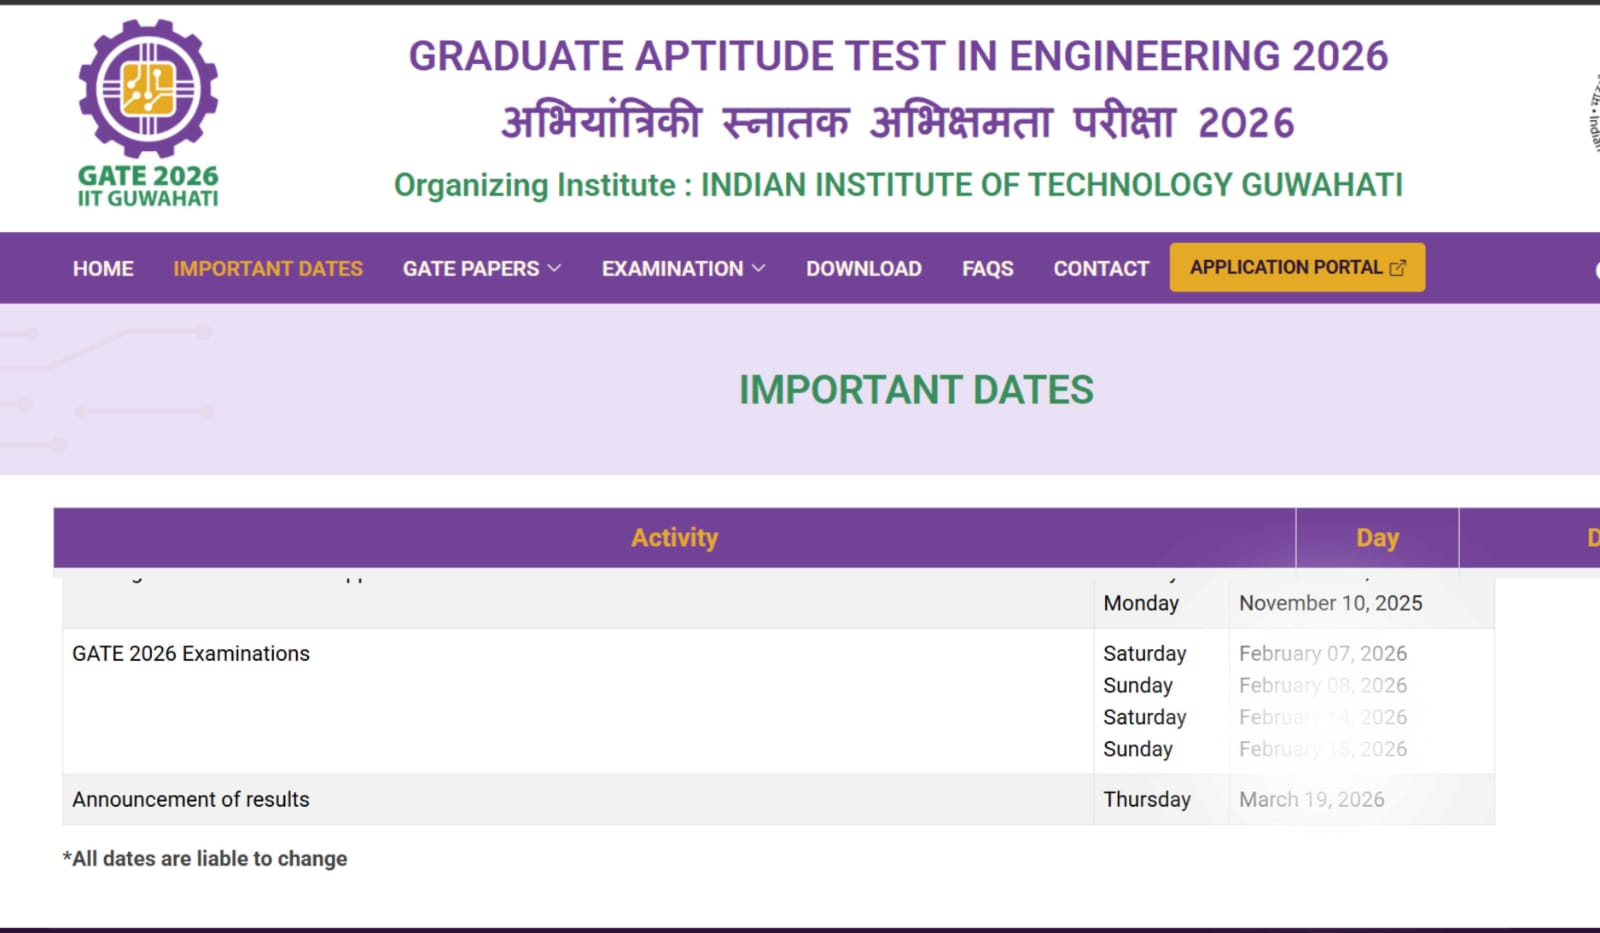Open the CONTACT page

tap(1101, 269)
